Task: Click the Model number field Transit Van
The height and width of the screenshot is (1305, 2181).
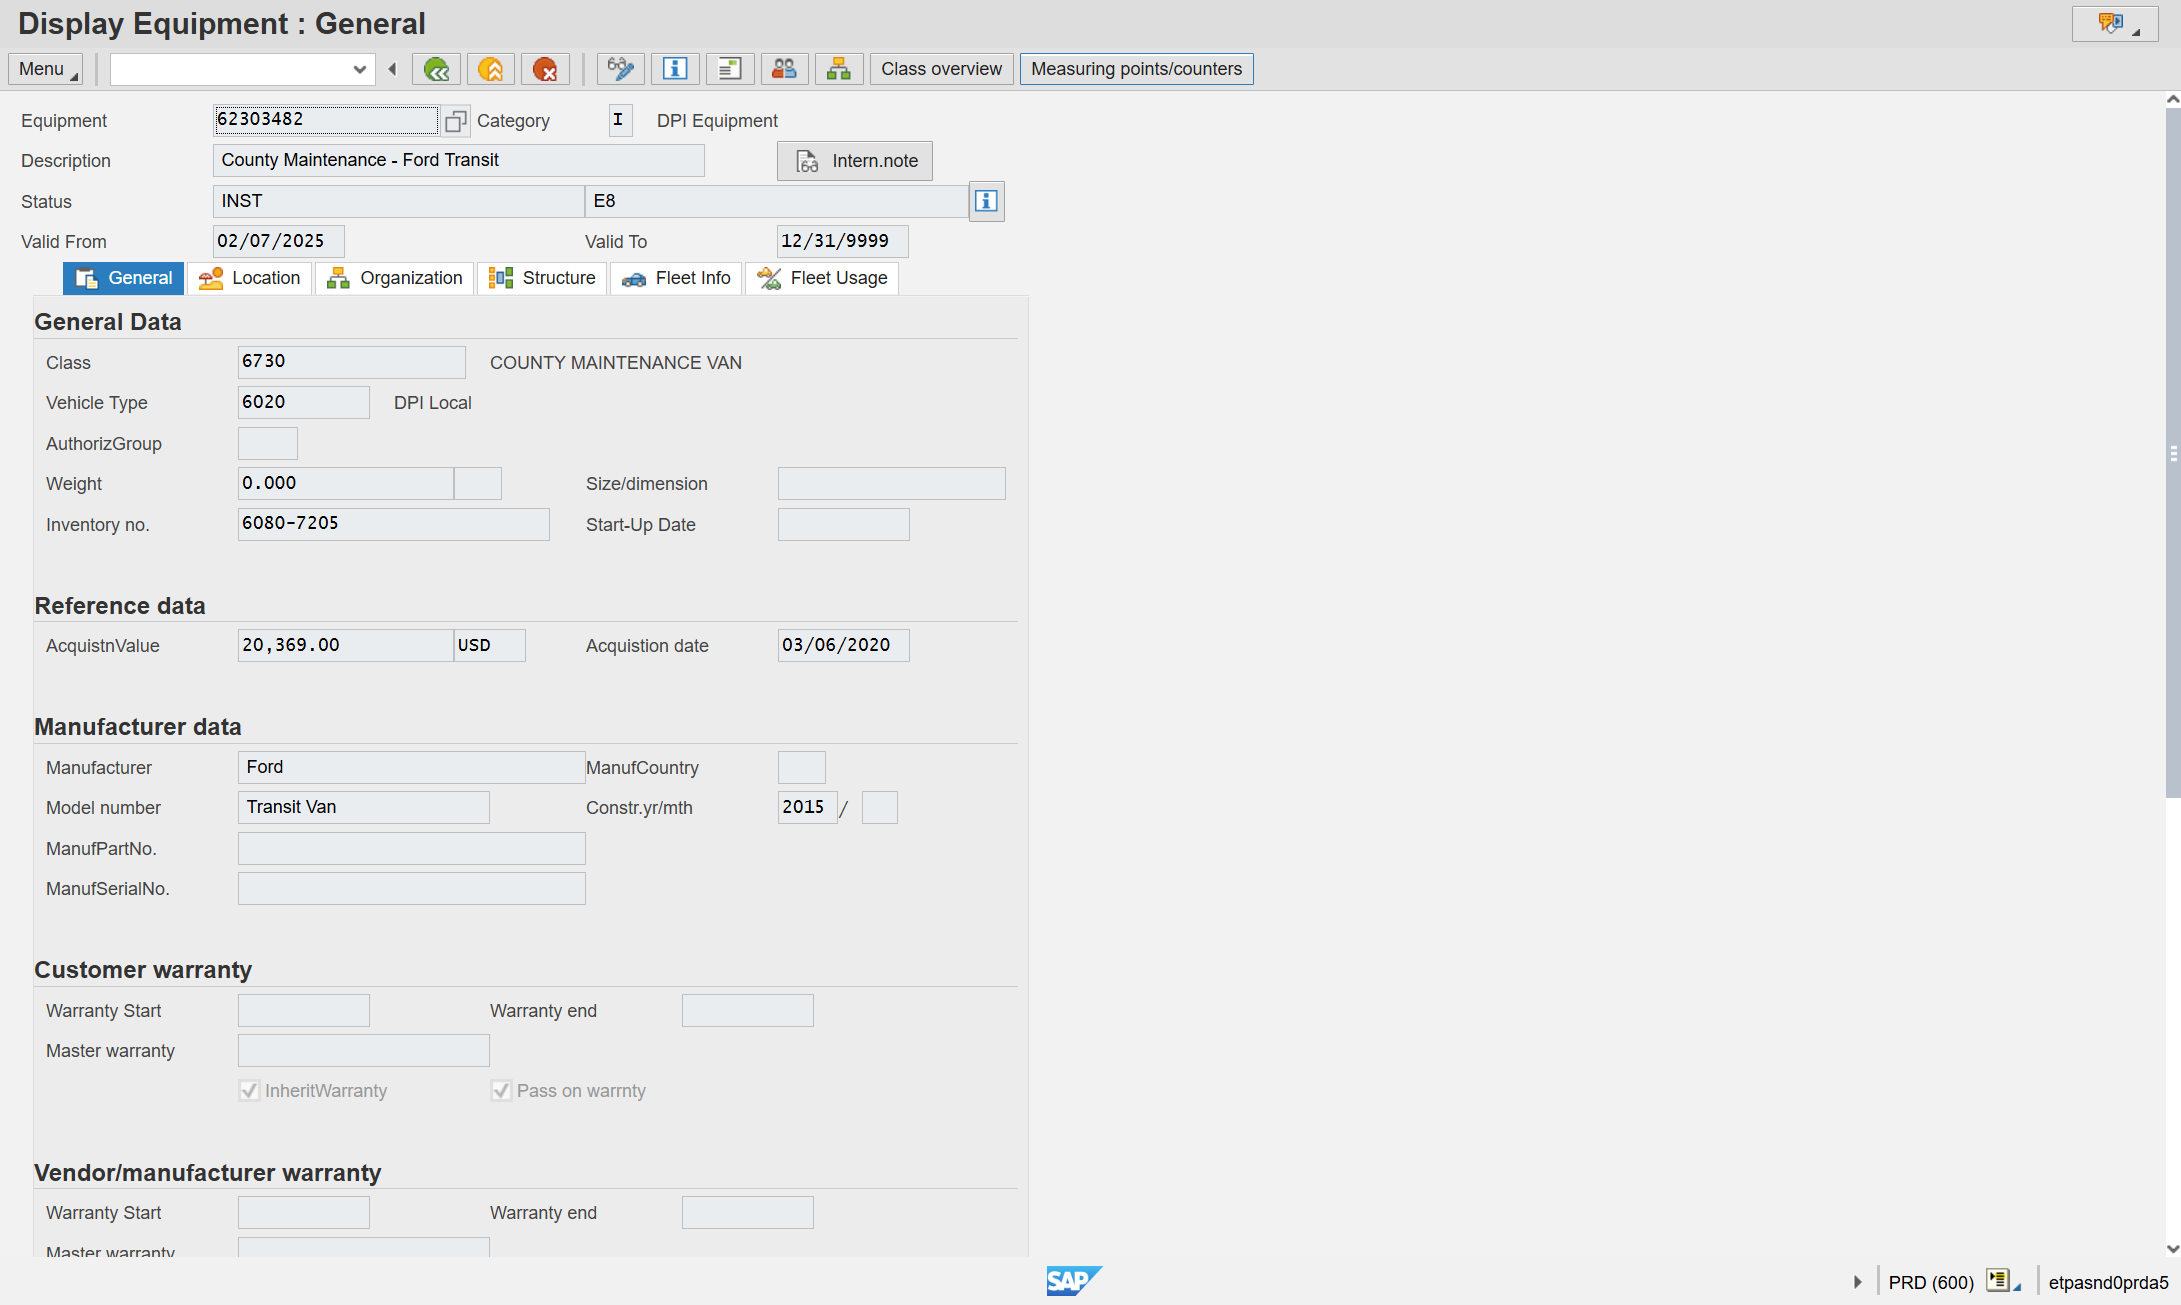Action: [x=364, y=807]
